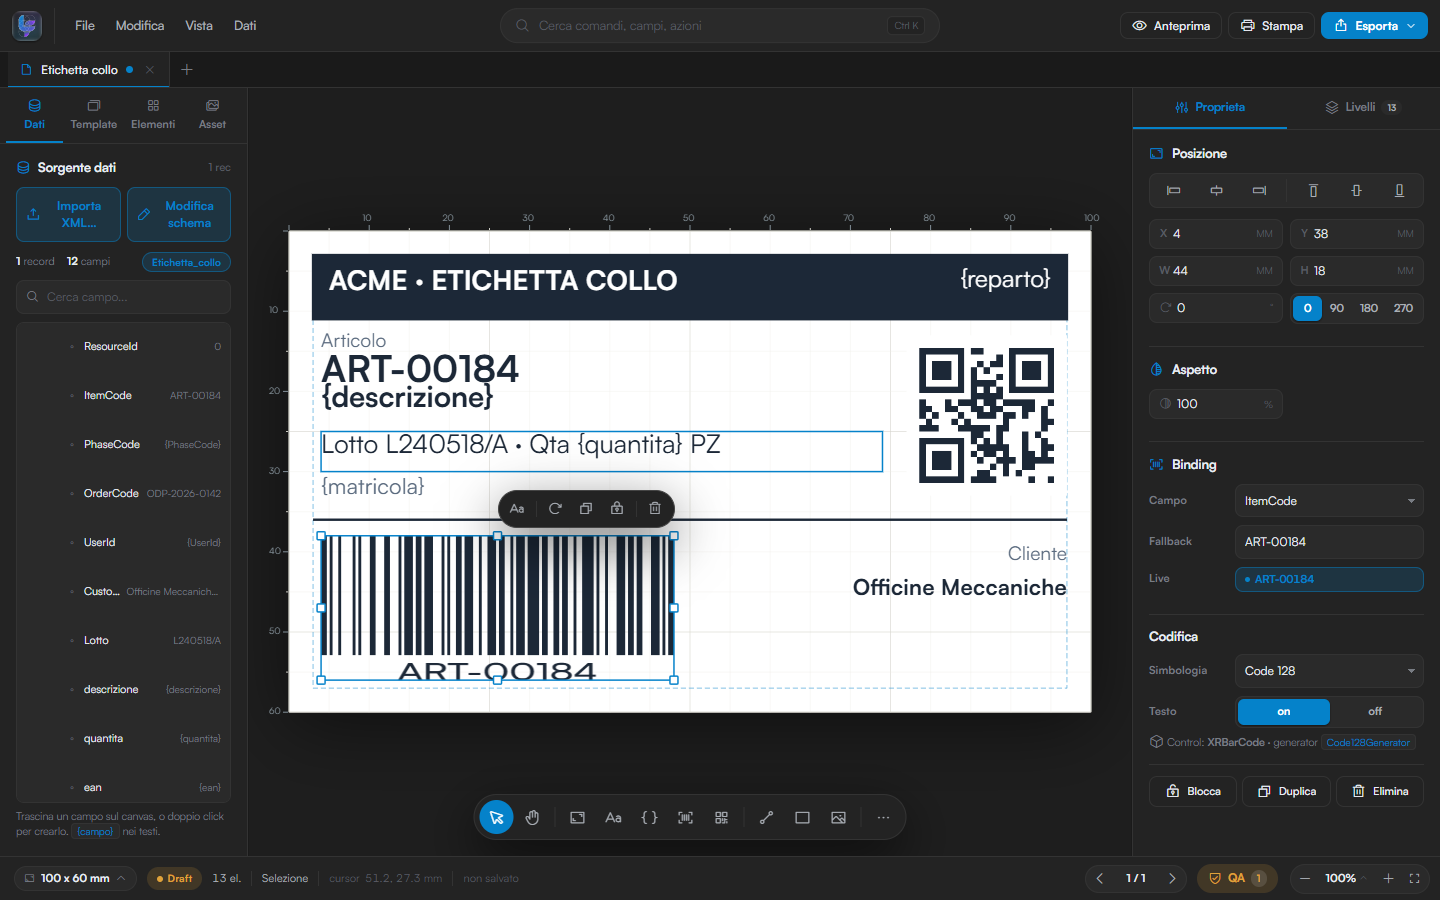The image size is (1440, 900).
Task: Switch to the Livelli tab
Action: click(x=1362, y=107)
